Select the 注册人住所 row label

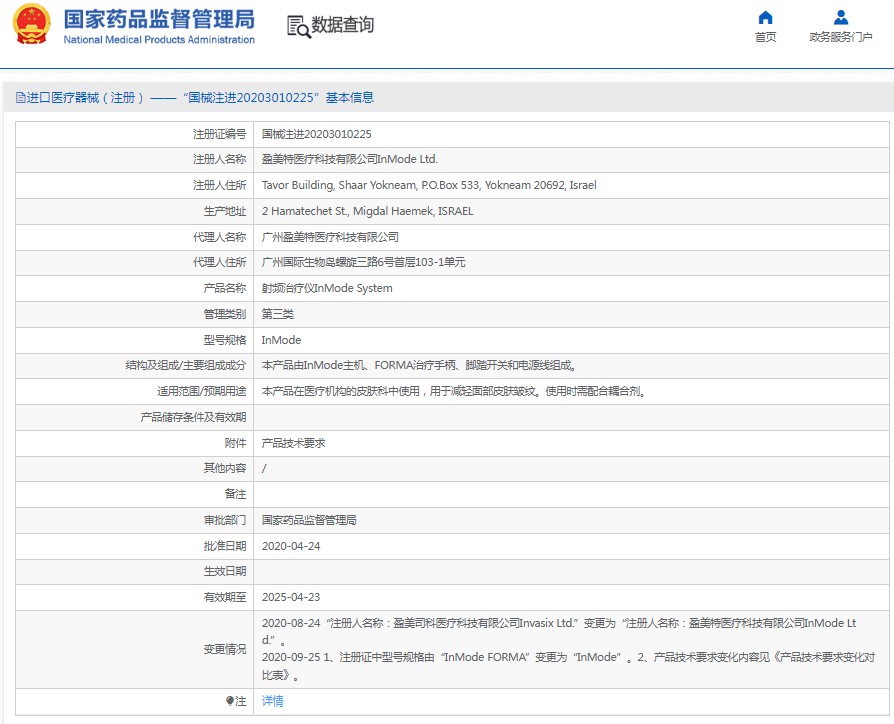(x=220, y=185)
